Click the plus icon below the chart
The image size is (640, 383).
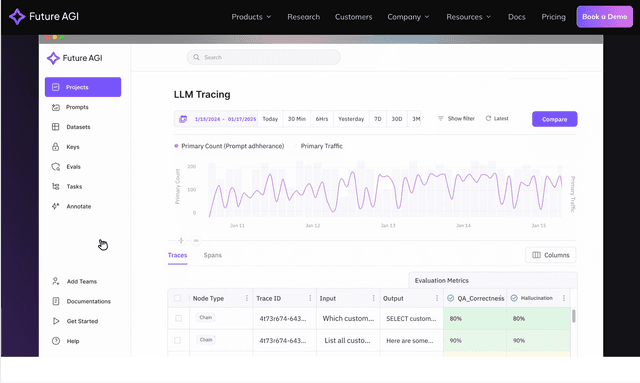(181, 240)
